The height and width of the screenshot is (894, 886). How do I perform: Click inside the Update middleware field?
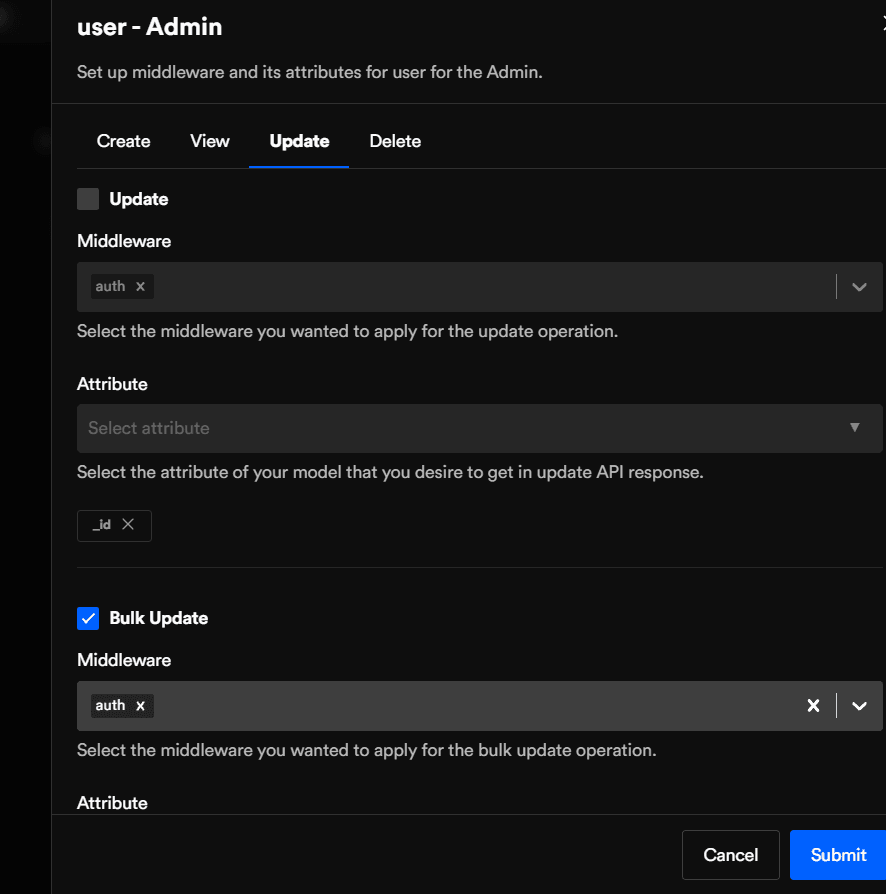tap(480, 287)
